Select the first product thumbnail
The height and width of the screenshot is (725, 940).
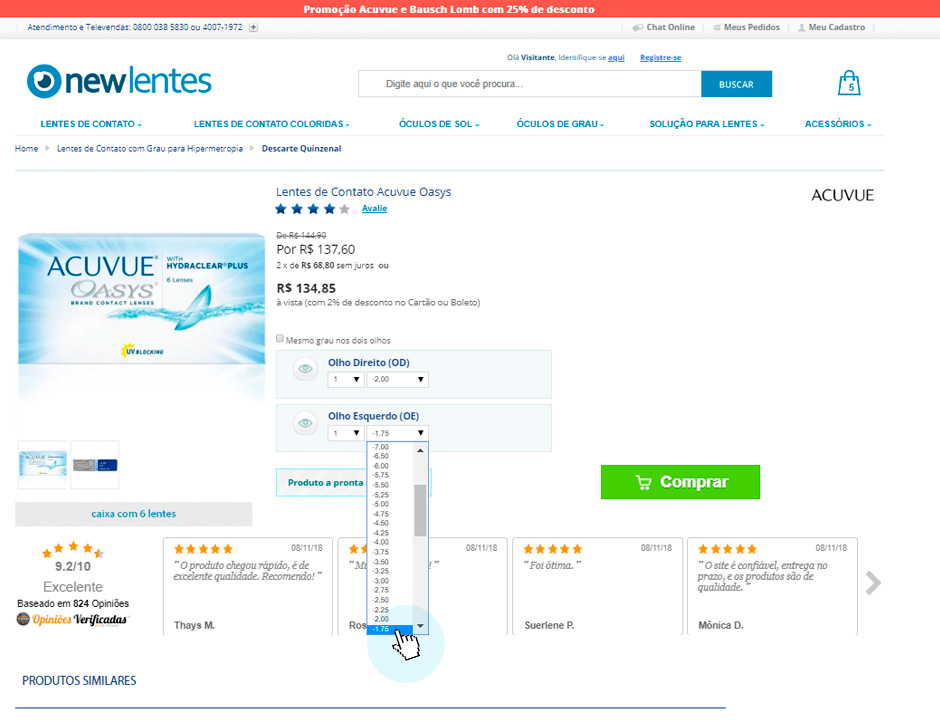(x=43, y=465)
